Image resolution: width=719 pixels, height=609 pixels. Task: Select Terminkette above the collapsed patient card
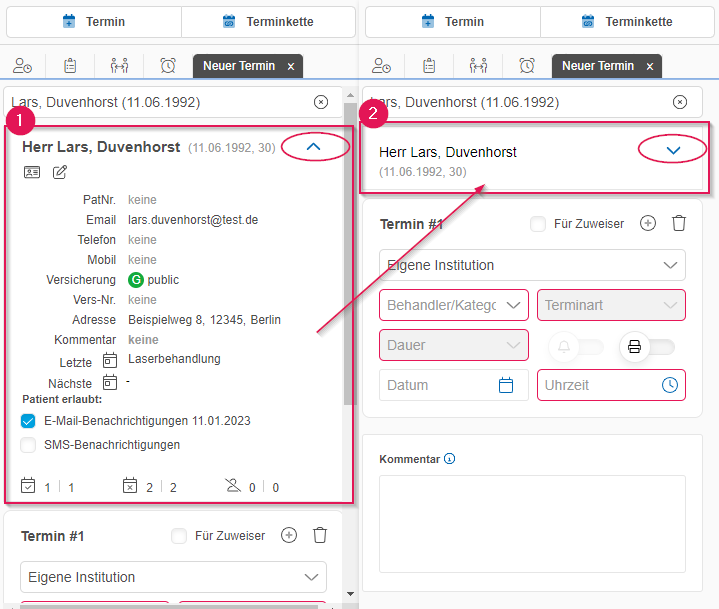point(629,22)
